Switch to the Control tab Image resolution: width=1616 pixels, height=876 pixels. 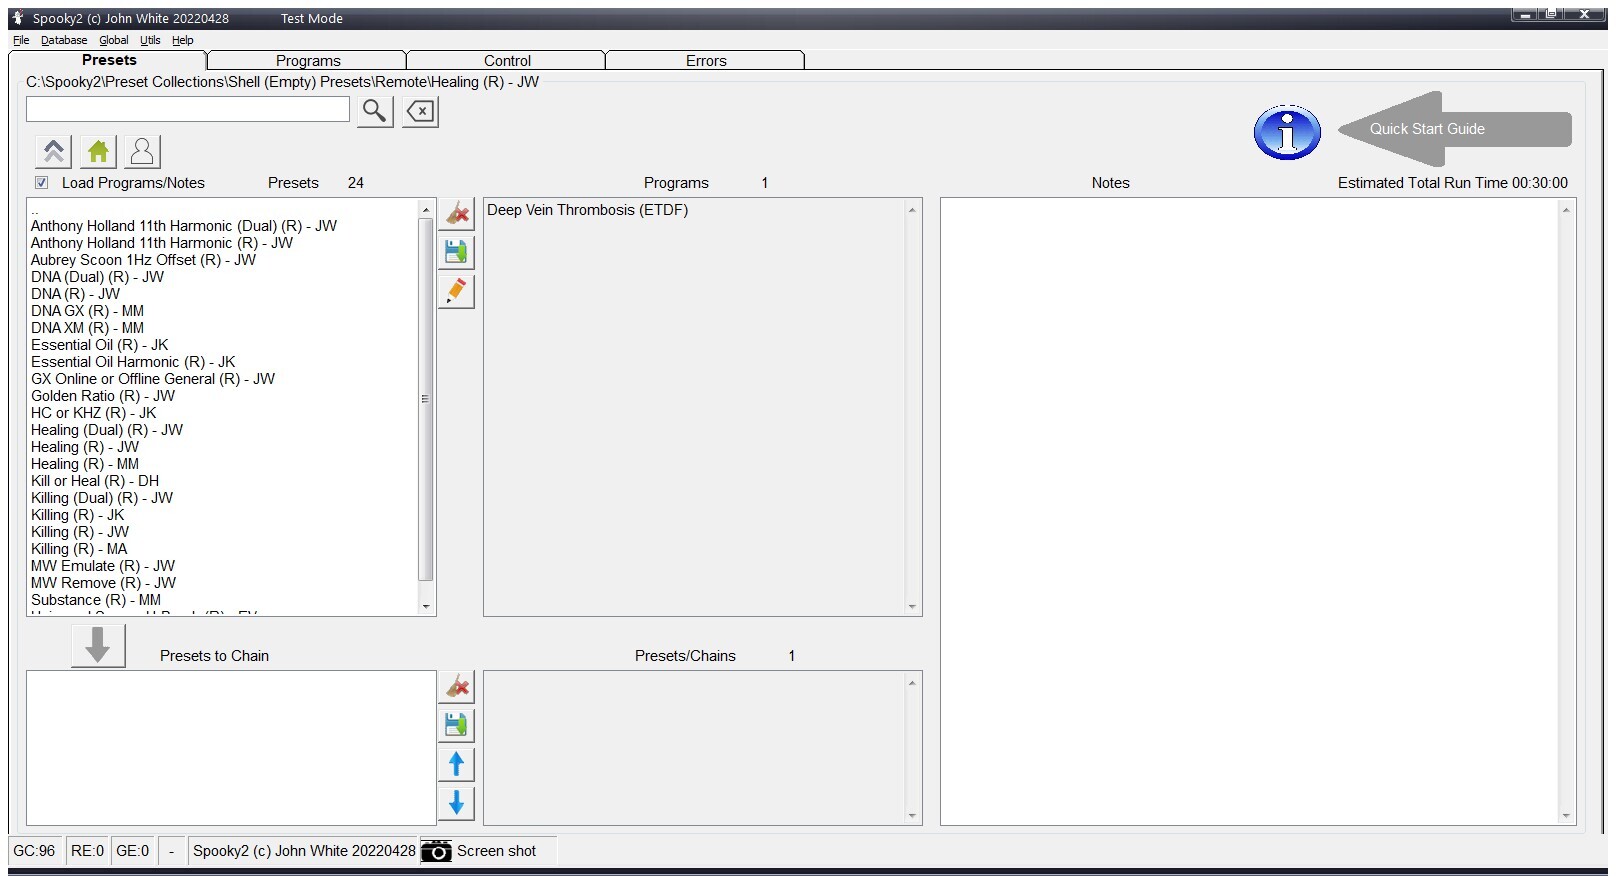[507, 61]
